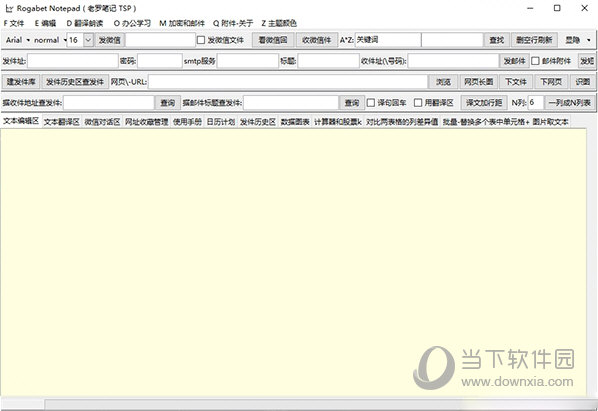Focus the 据邮件标题查发件 search field
The image size is (598, 411).
291,103
